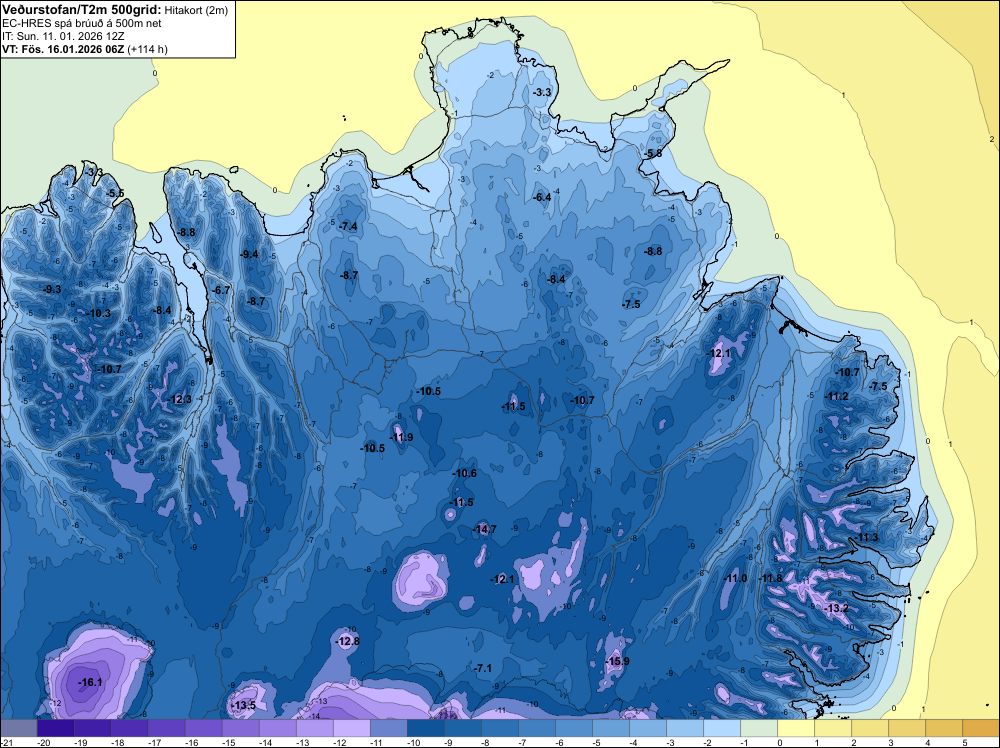Viewport: 1000px width, 748px height.
Task: Click the -21 label on the legend
Action: pyautogui.click(x=6, y=742)
